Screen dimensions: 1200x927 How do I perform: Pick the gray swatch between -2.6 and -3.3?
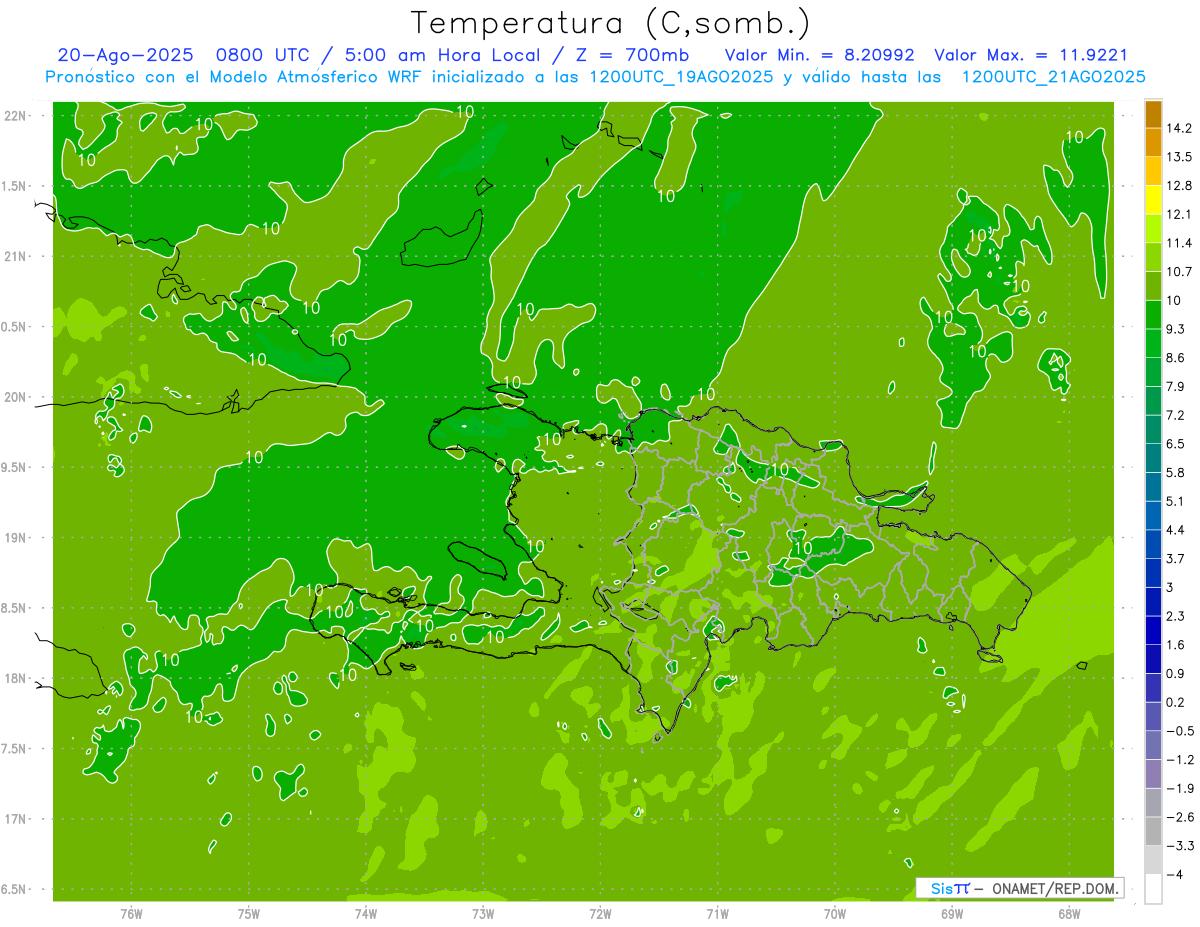tap(1153, 831)
